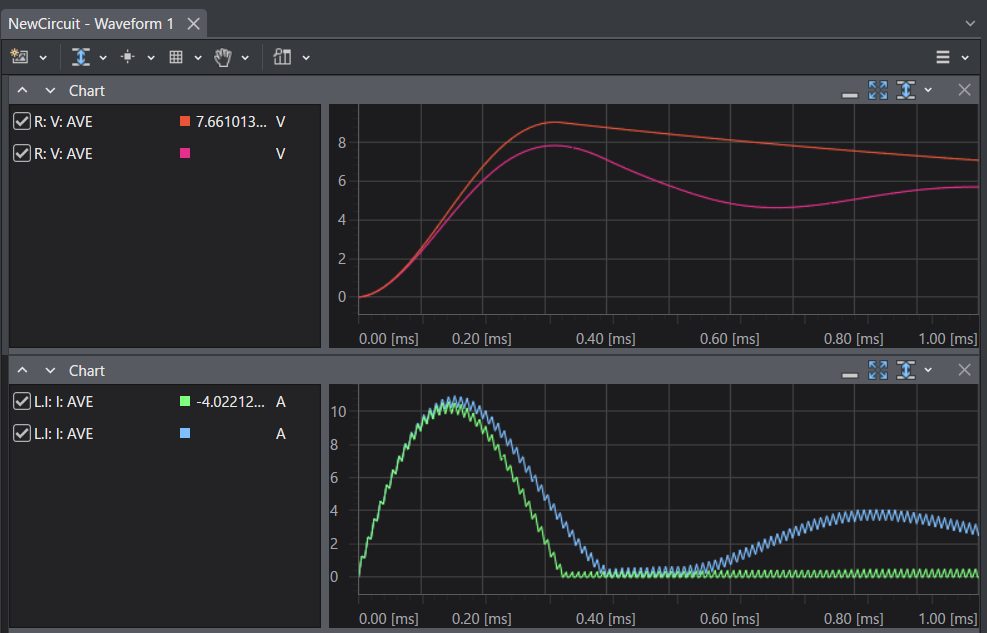Open vertical scale dropdown of current chart
Viewport: 987px width, 633px height.
[x=928, y=371]
